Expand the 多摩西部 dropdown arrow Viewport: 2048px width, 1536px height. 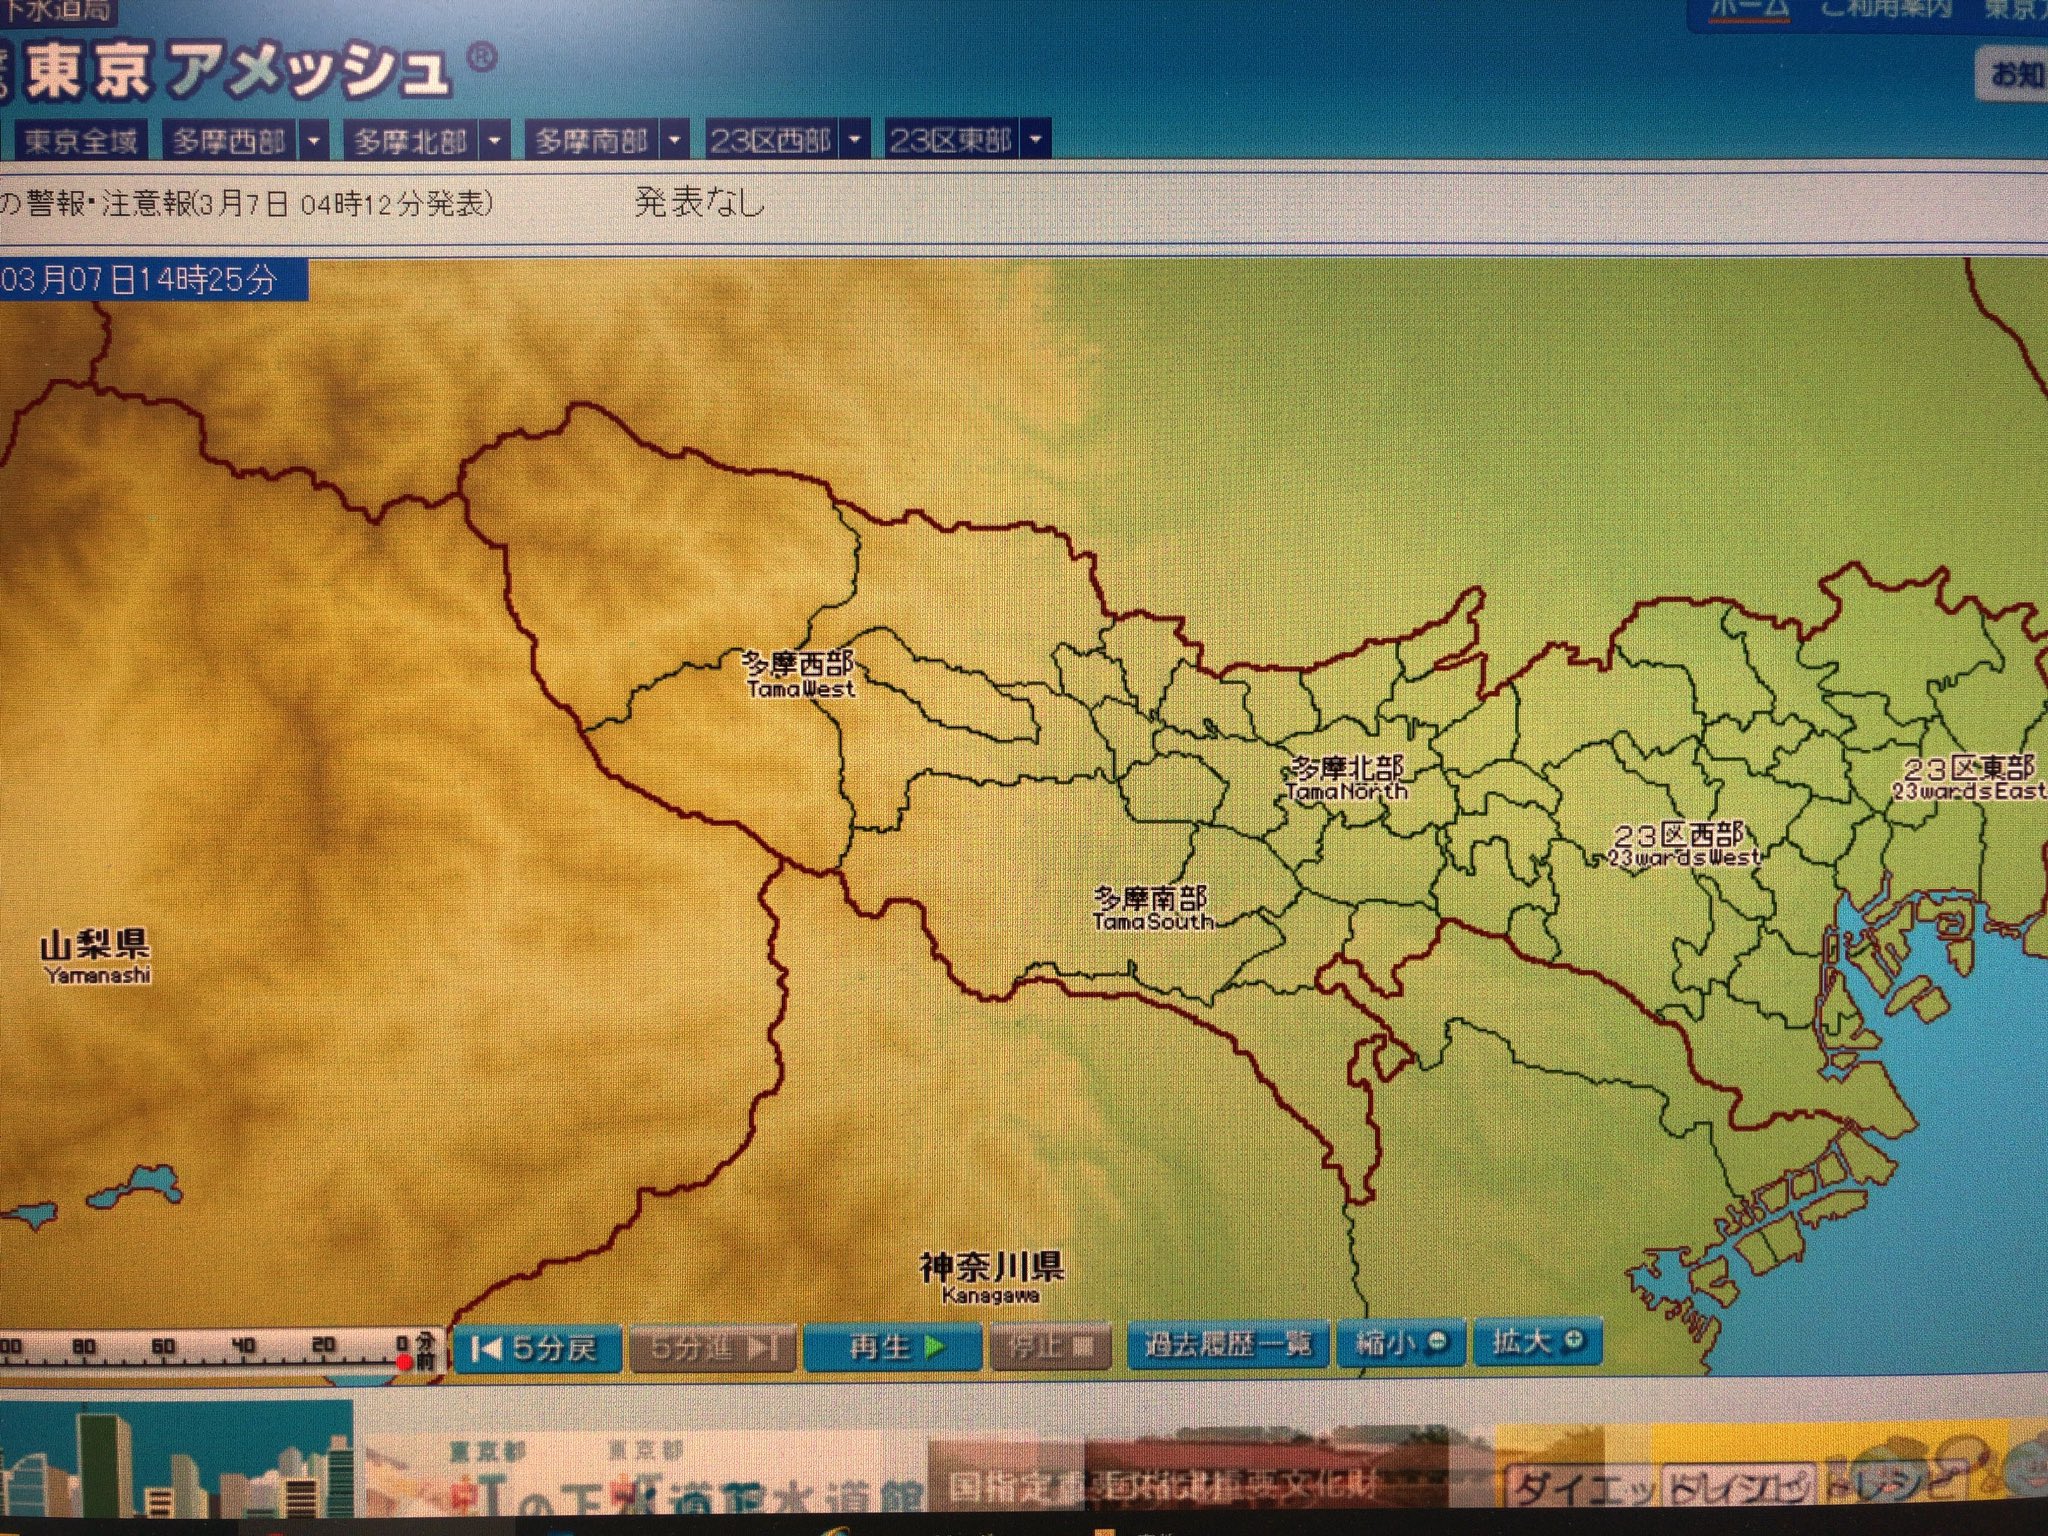point(314,141)
